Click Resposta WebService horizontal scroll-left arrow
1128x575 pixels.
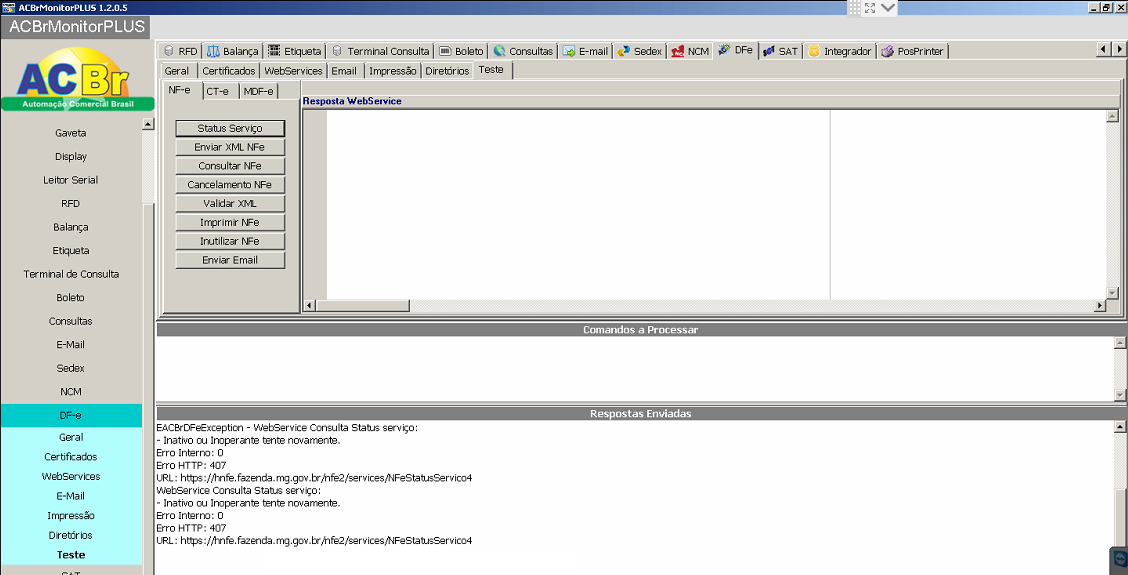[x=309, y=306]
